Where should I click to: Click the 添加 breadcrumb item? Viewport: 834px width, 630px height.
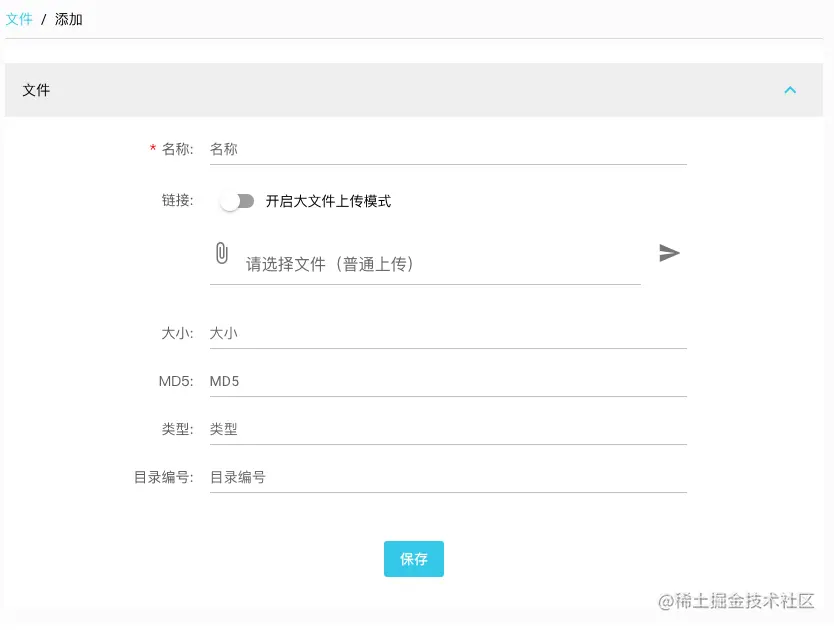pyautogui.click(x=68, y=18)
